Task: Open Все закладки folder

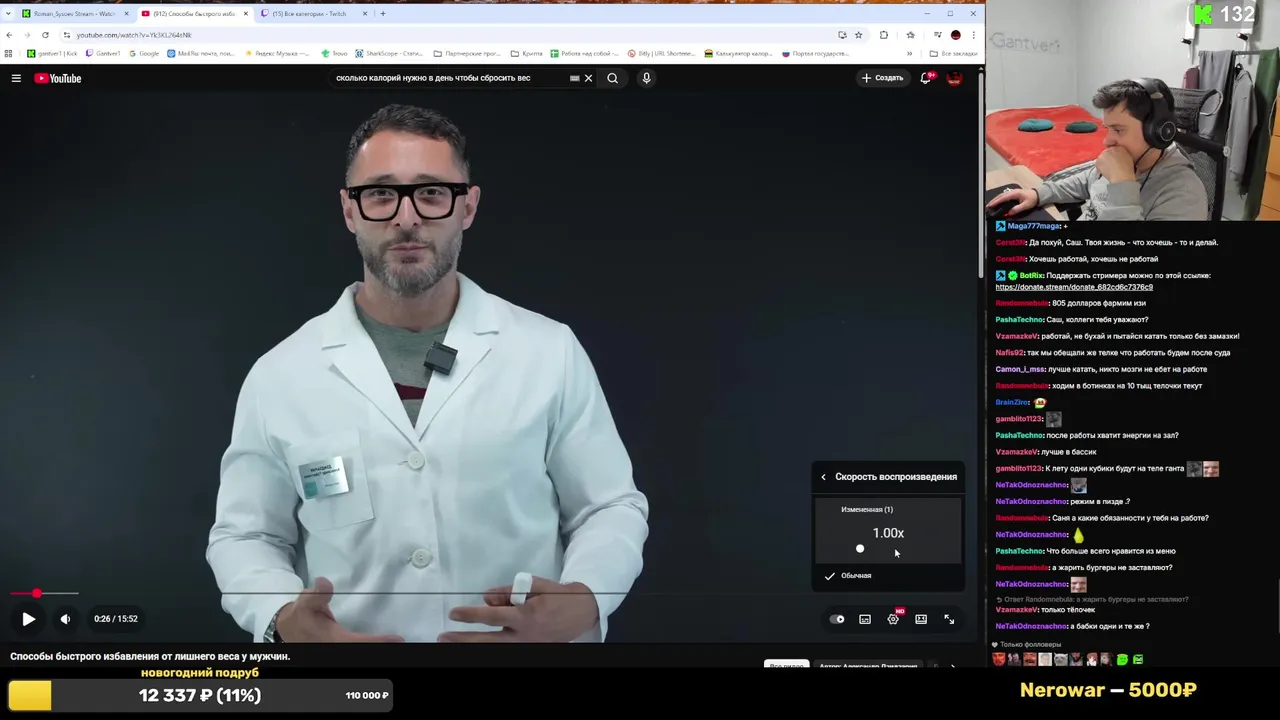Action: tap(953, 53)
